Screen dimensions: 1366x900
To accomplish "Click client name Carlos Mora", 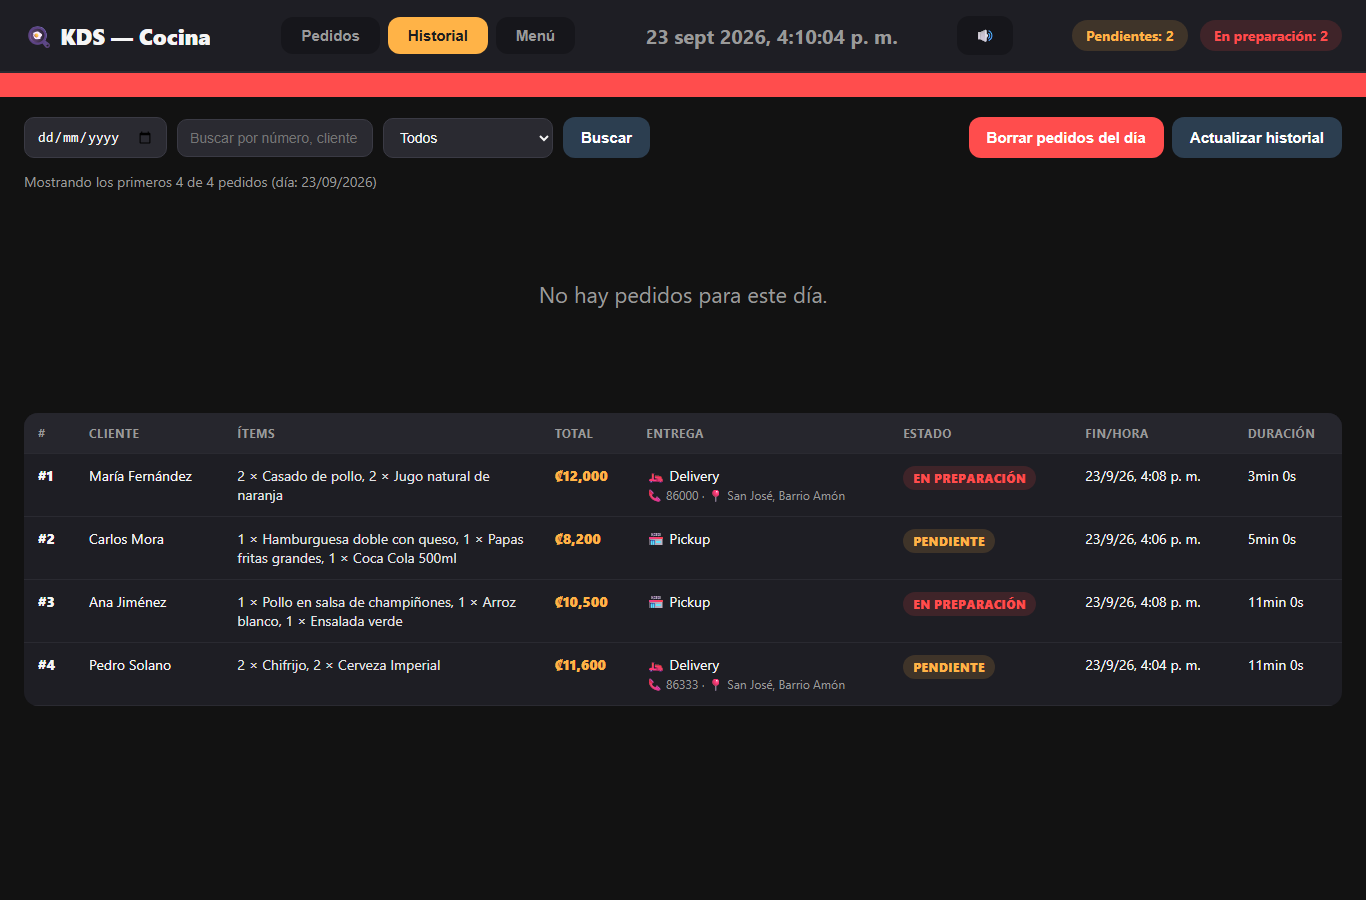I will click(x=126, y=539).
